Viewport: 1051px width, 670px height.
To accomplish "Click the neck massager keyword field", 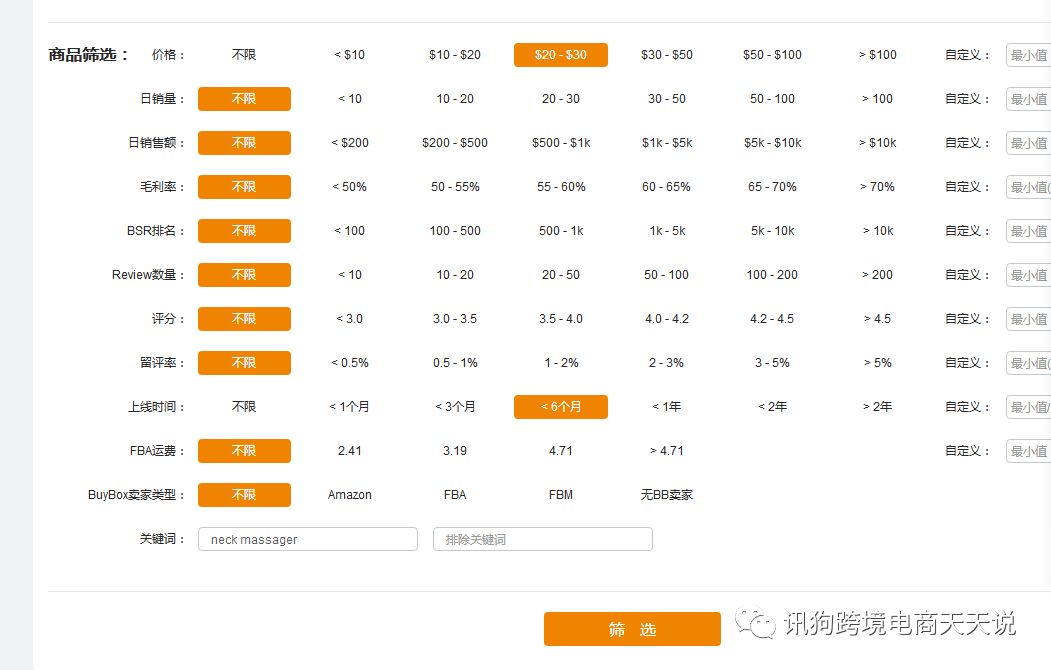I will (308, 539).
